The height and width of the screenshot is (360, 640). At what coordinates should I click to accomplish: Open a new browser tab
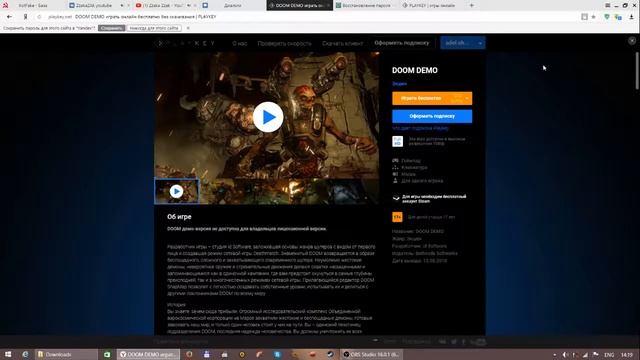click(x=471, y=5)
